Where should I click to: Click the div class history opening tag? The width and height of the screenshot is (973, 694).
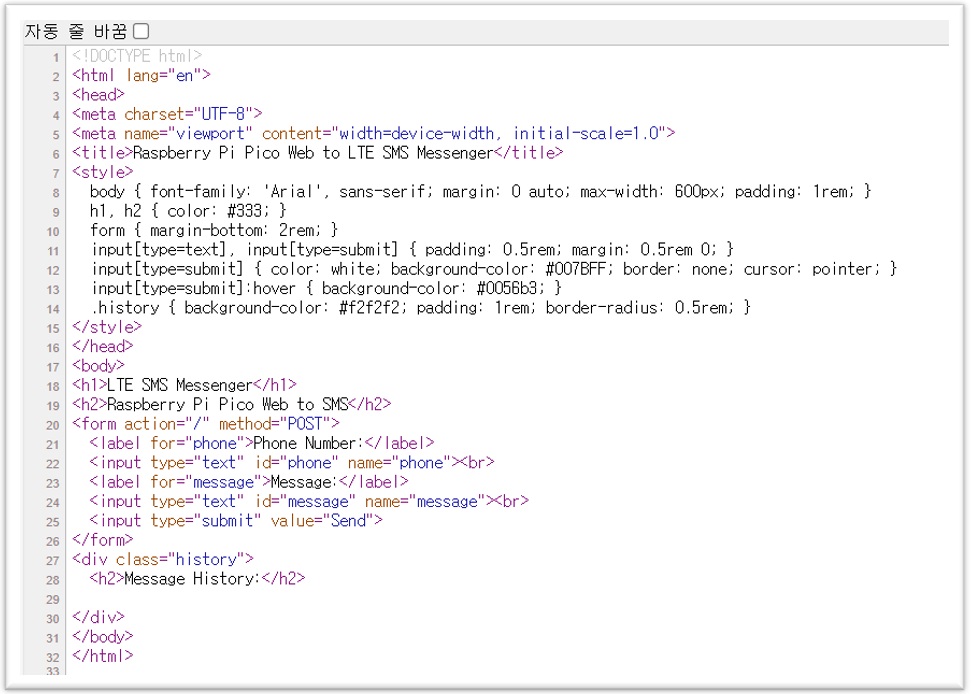tap(163, 559)
